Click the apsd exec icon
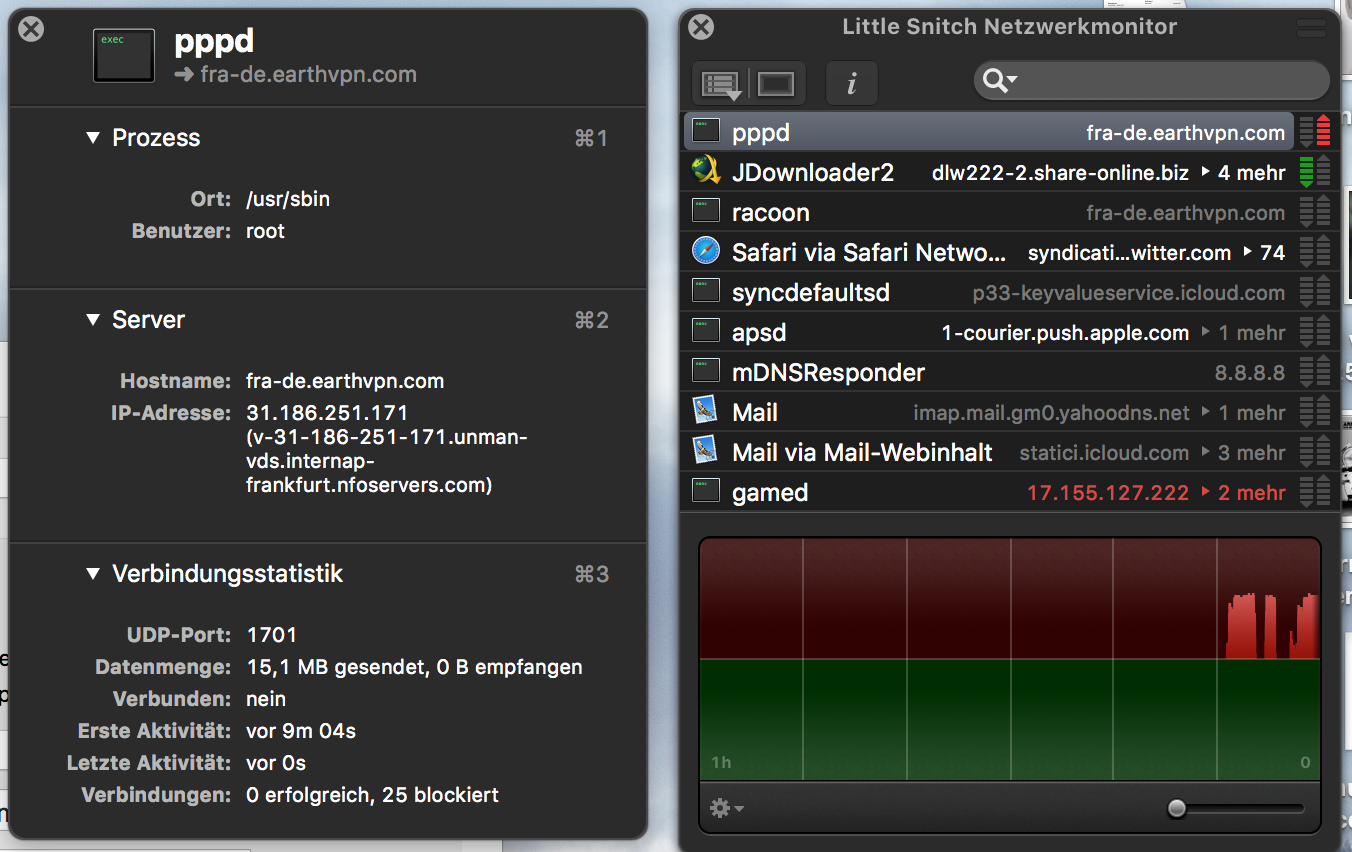The width and height of the screenshot is (1352, 852). pyautogui.click(x=706, y=331)
